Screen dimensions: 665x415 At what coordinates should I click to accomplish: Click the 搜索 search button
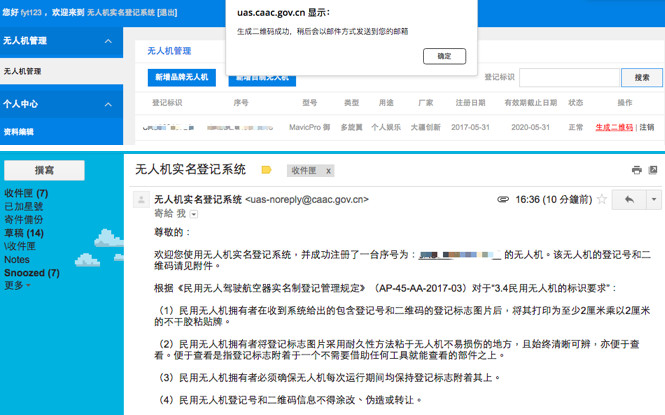(x=641, y=77)
